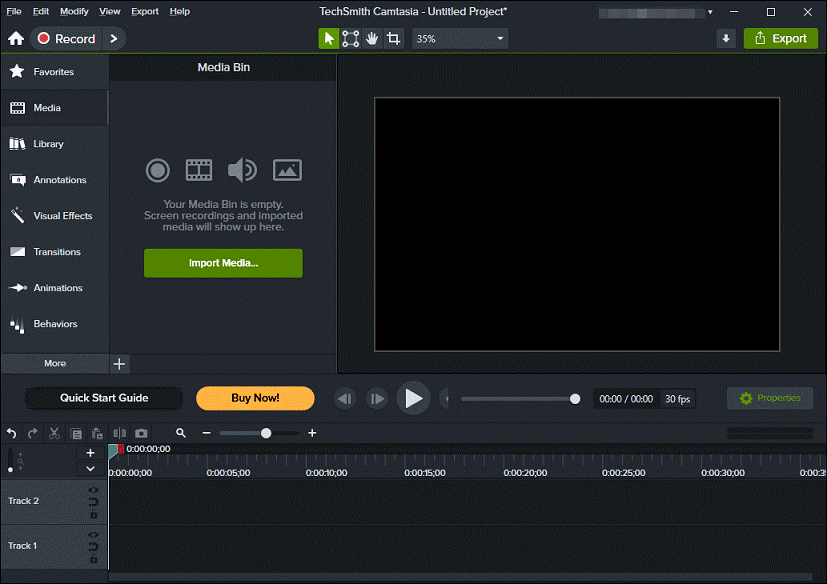The height and width of the screenshot is (584, 827).
Task: Toggle visibility eye for Track 2
Action: coord(93,490)
